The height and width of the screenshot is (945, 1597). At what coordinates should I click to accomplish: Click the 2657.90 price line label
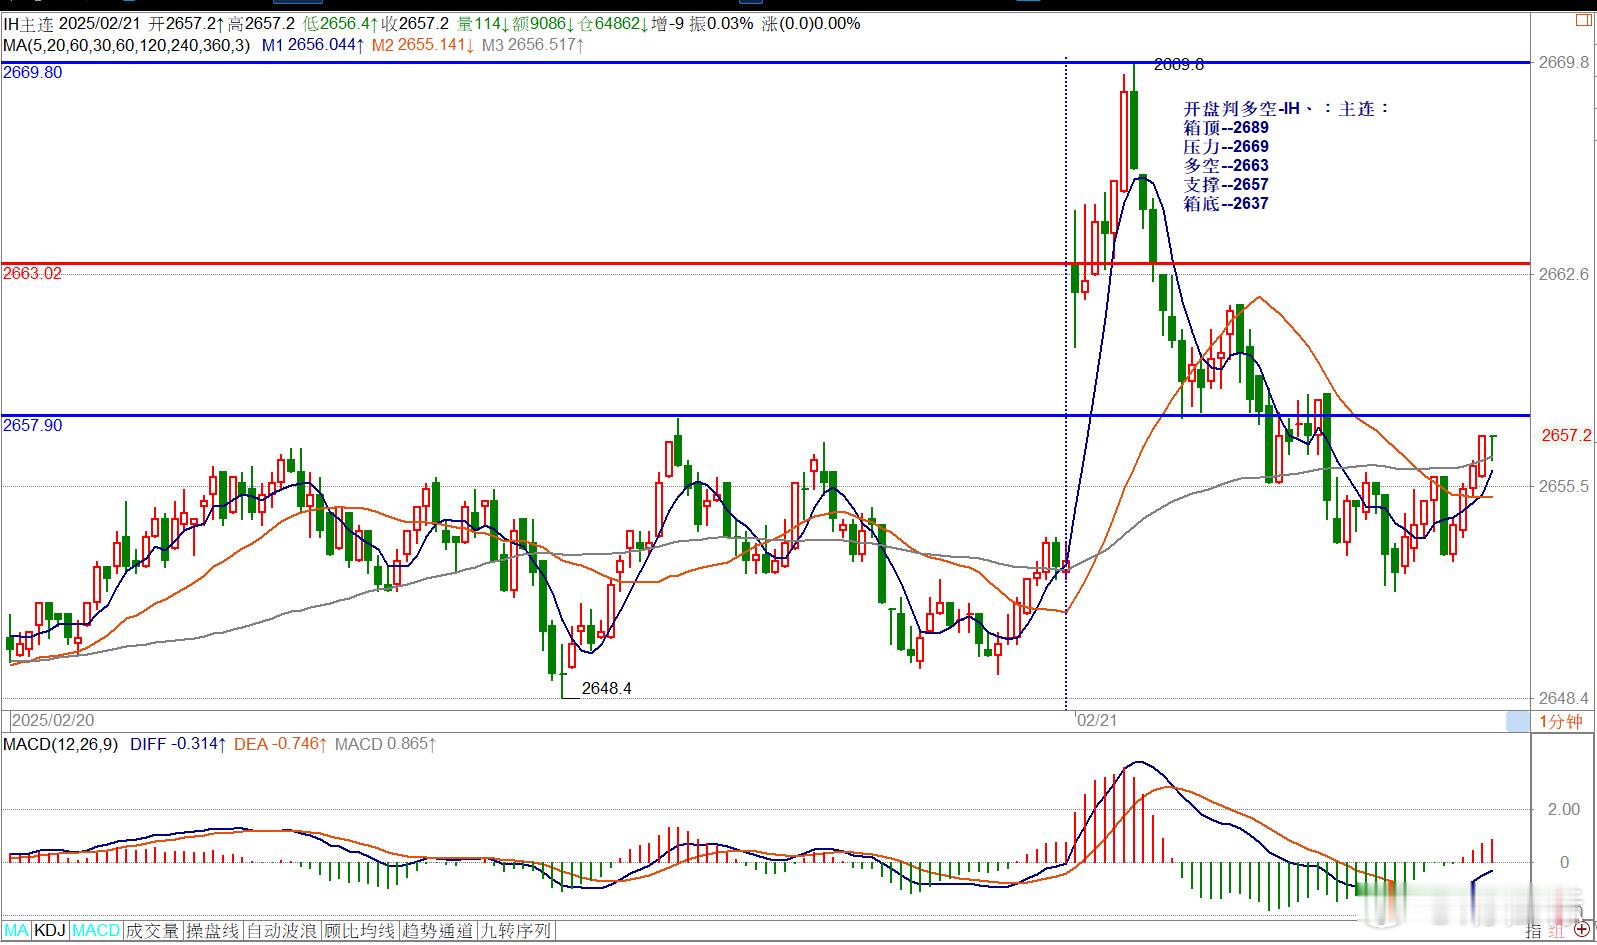32,425
